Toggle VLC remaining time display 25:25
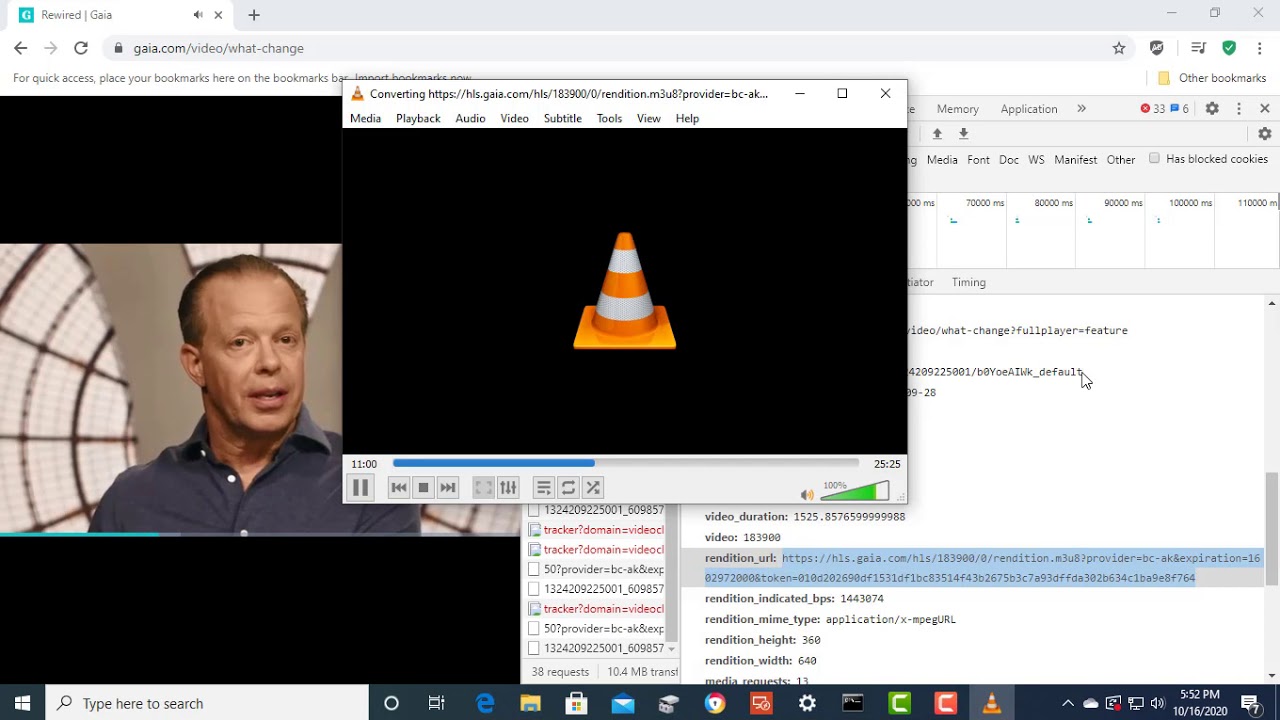 point(887,464)
